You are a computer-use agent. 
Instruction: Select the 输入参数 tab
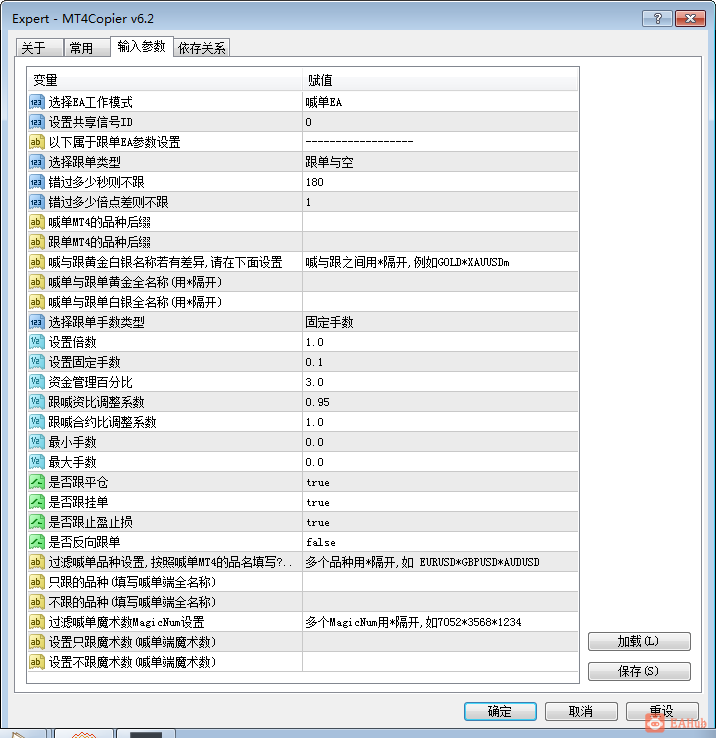point(142,47)
